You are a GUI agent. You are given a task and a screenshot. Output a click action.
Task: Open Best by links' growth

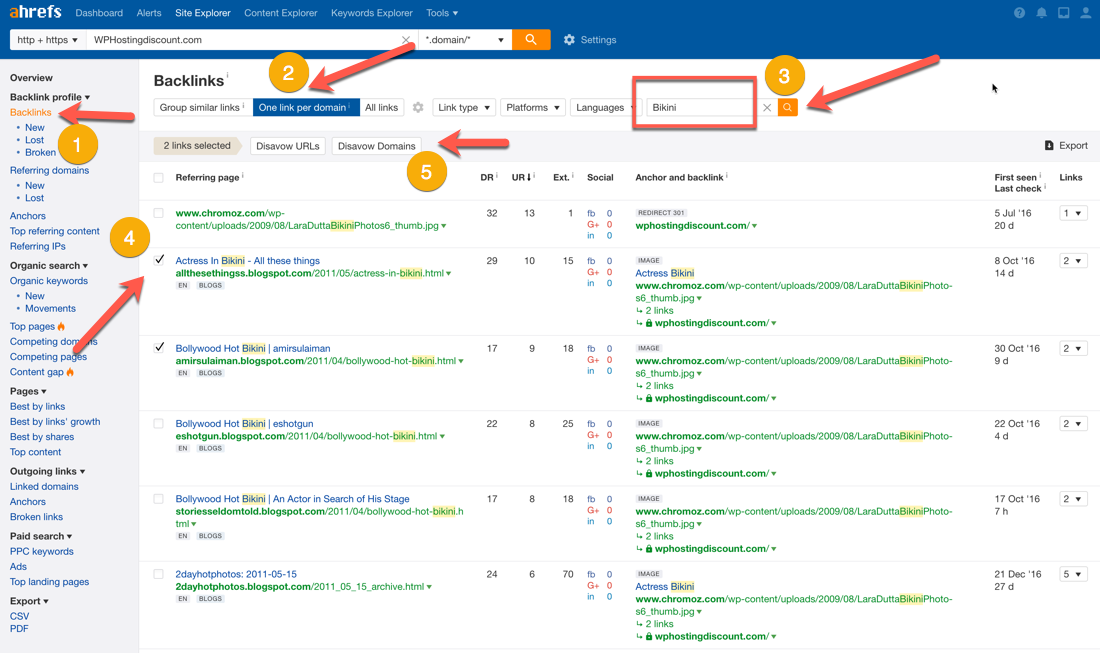coord(55,422)
